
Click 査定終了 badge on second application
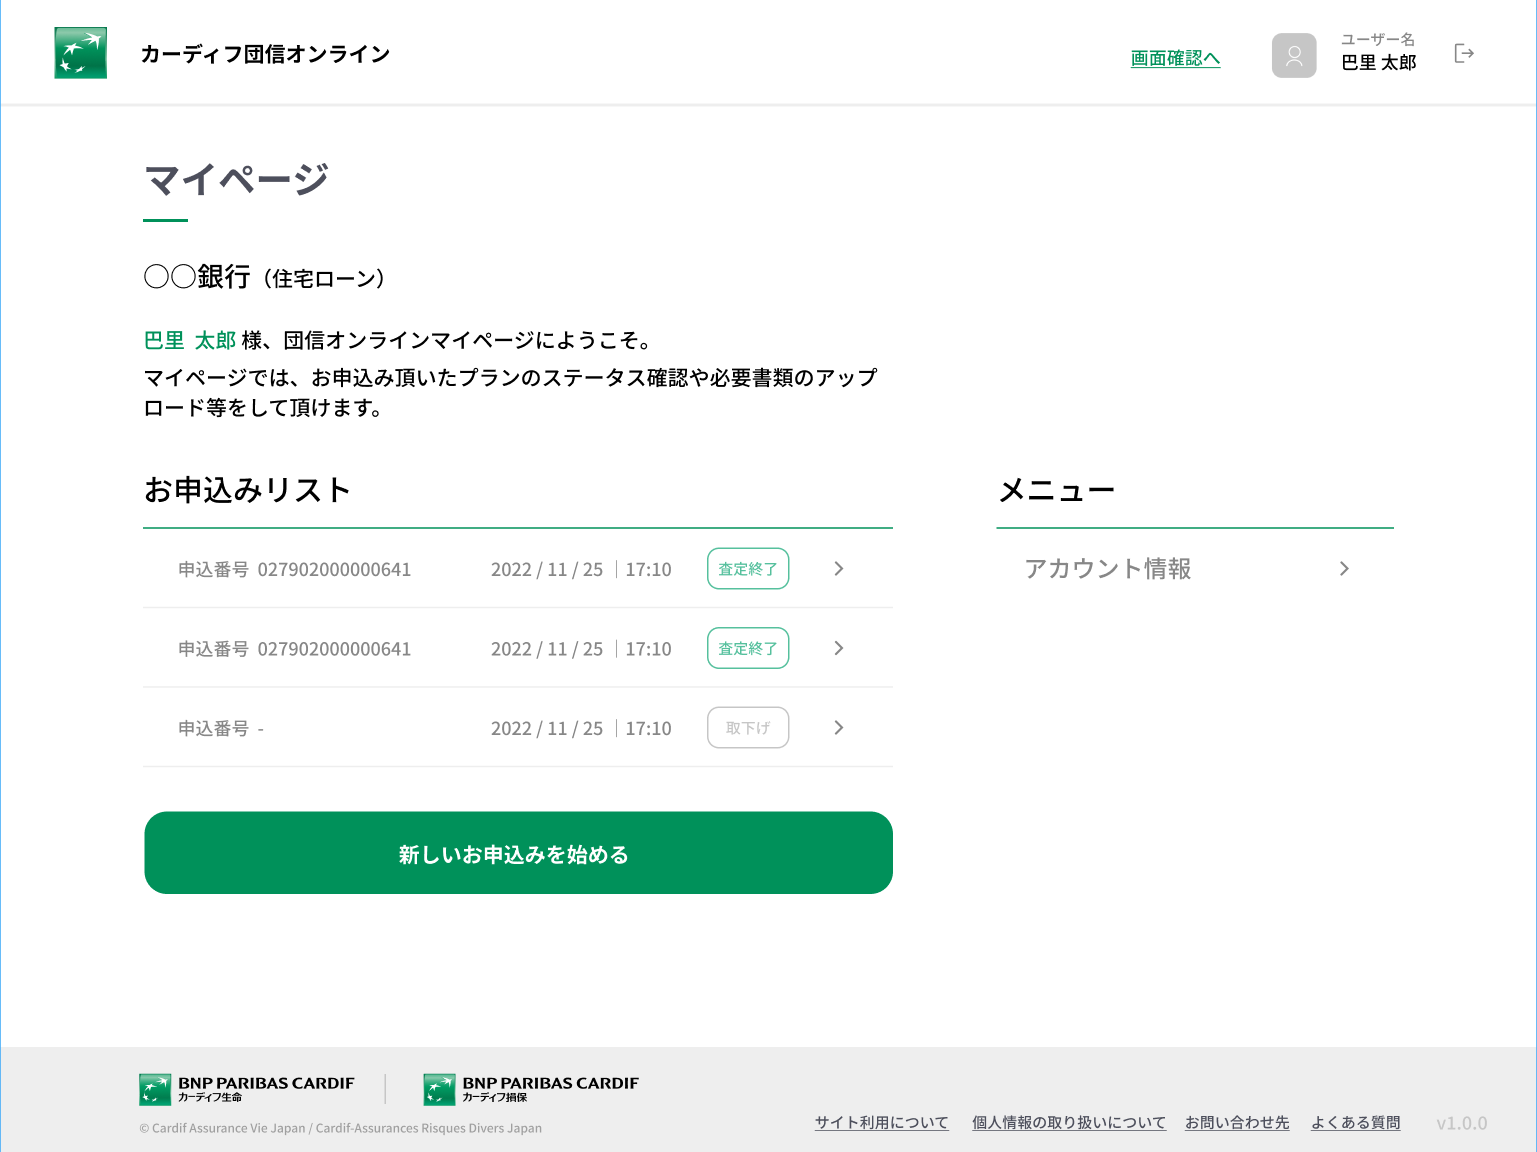pos(748,648)
